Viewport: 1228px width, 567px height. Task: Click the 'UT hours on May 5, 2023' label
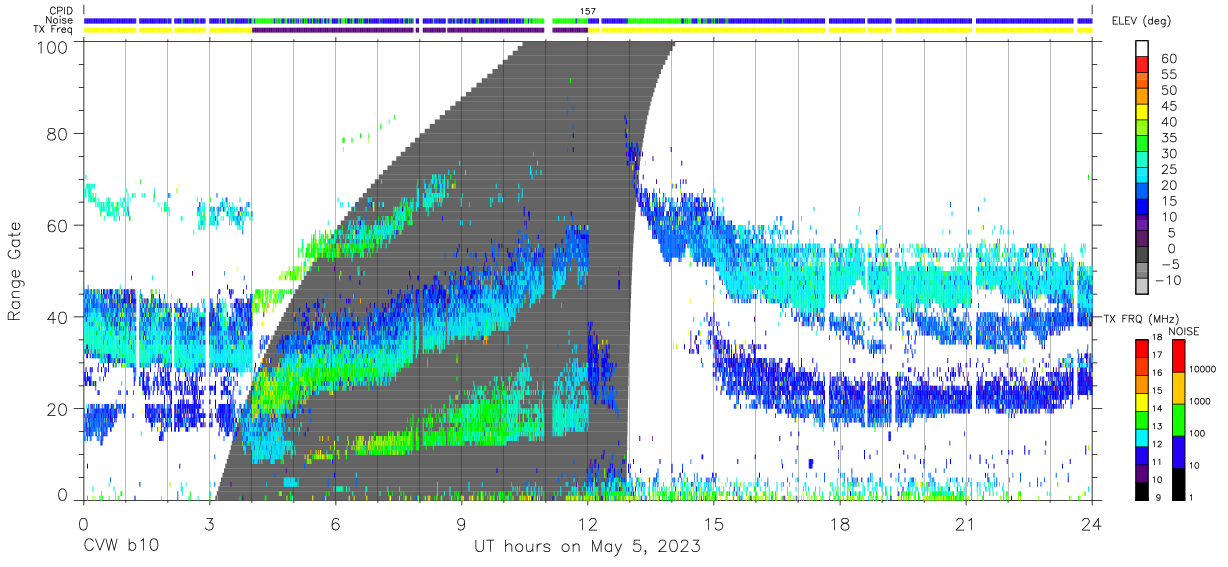[587, 547]
